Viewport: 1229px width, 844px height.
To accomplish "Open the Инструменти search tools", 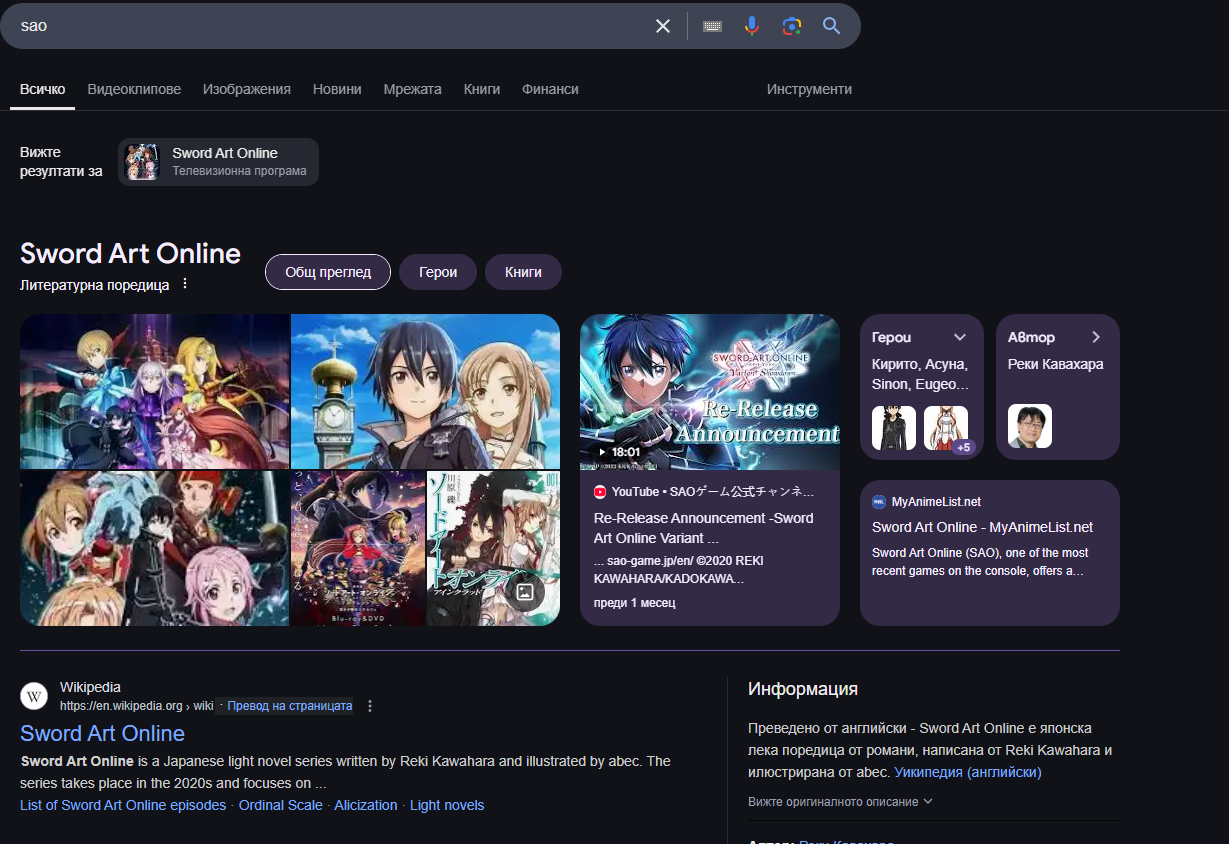I will pos(809,89).
